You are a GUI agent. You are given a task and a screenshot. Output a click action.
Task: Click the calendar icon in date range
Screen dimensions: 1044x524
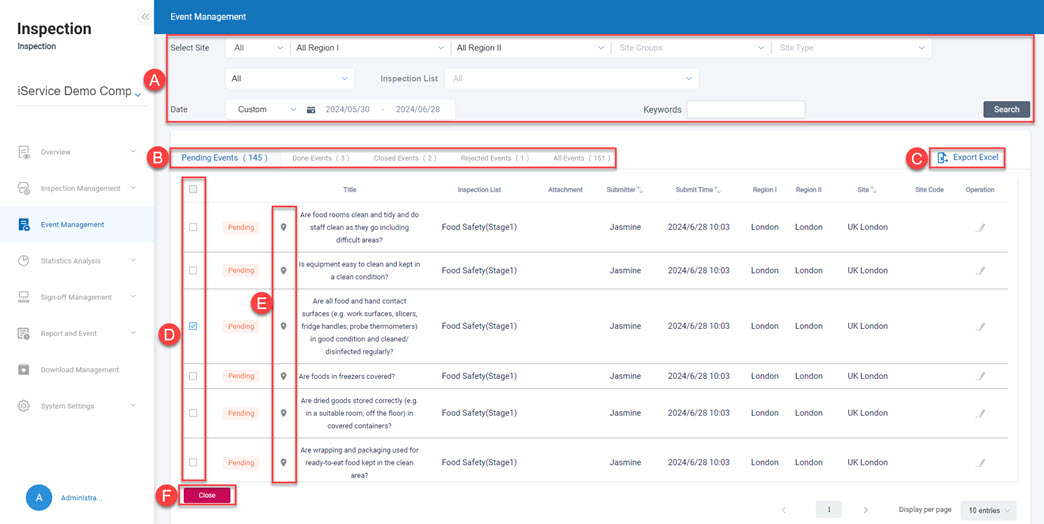[x=311, y=110]
